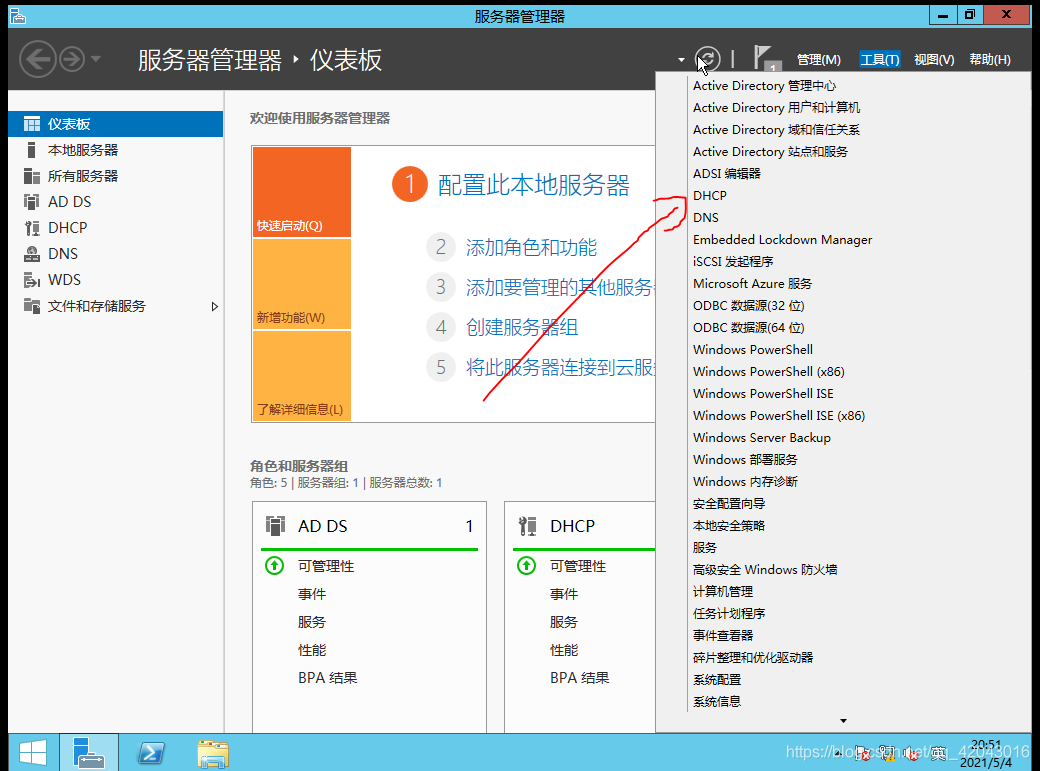Open 配置此本地服务器 link
This screenshot has height=771, width=1040.
(x=533, y=185)
